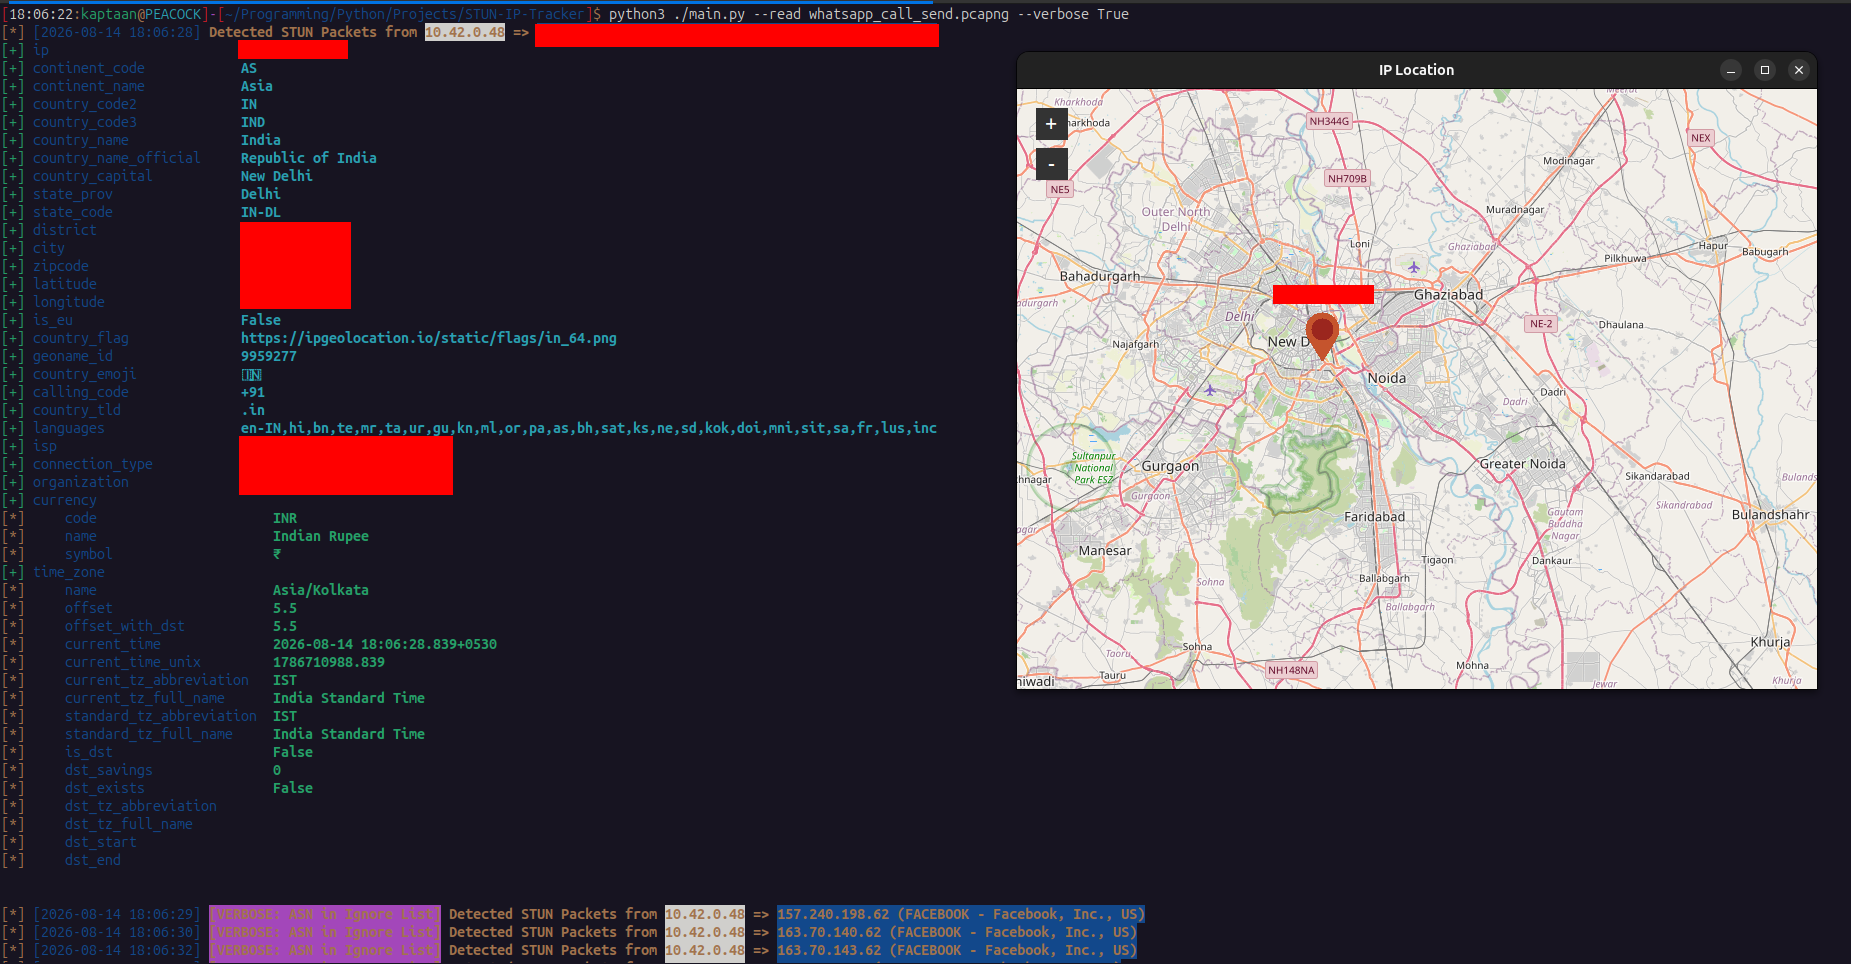The height and width of the screenshot is (964, 1851).
Task: Click the terminal prompt working directory path
Action: point(404,14)
